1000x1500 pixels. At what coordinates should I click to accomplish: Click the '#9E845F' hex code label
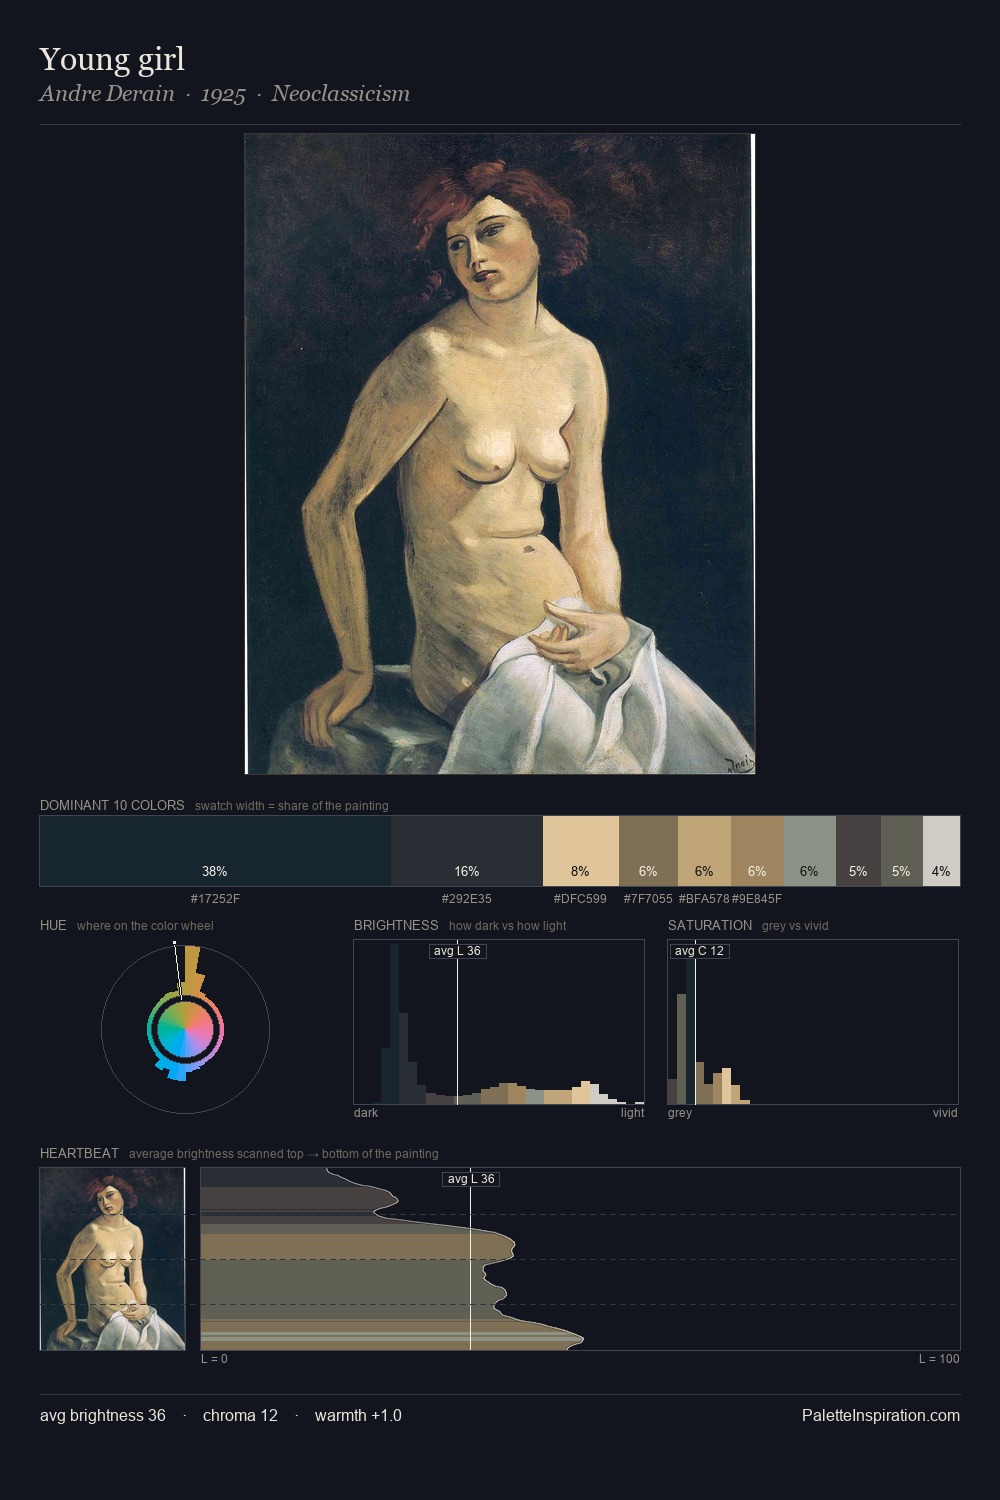click(757, 899)
